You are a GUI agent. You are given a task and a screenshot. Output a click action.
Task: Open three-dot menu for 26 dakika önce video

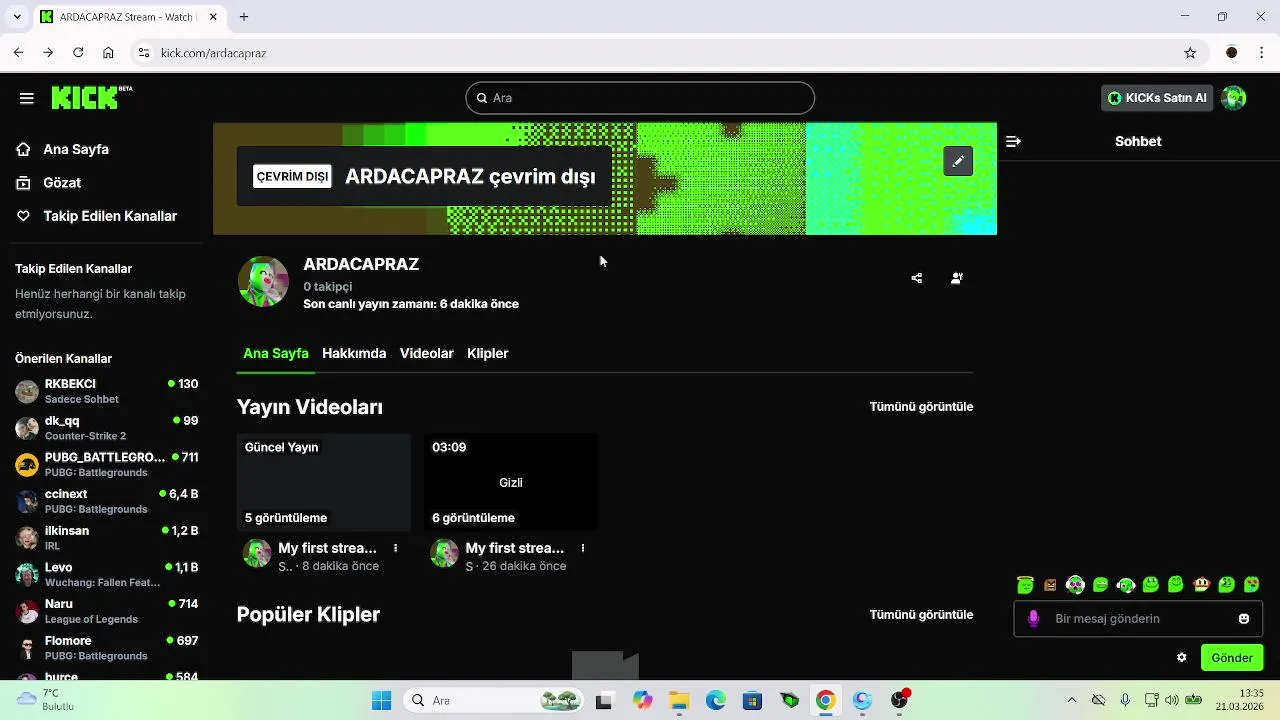pos(583,548)
